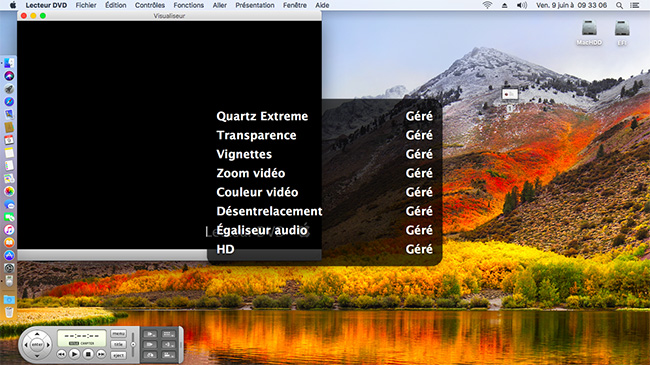Viewport: 650px width, 365px height.
Task: Open Finder from the Dock
Action: point(9,63)
